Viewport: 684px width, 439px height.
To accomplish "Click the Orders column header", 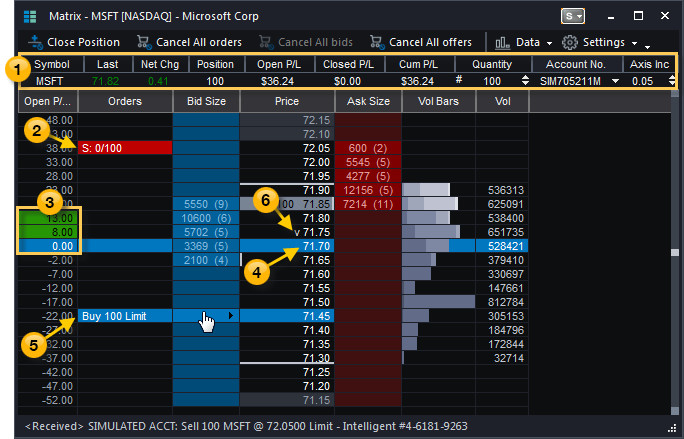I will pyautogui.click(x=125, y=101).
